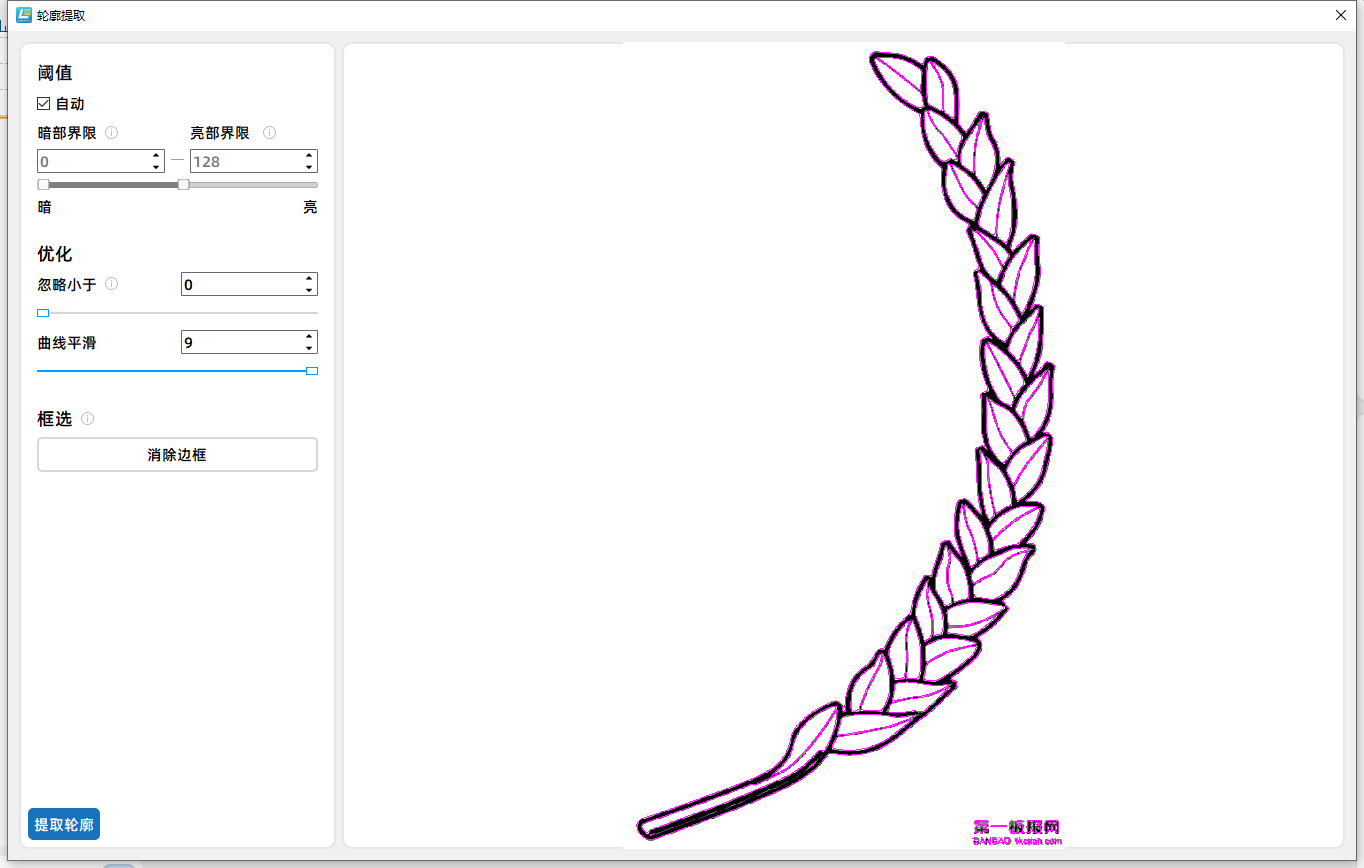Viewport: 1364px width, 868px height.
Task: Click the 曲线平滑 slider handle
Action: (312, 371)
